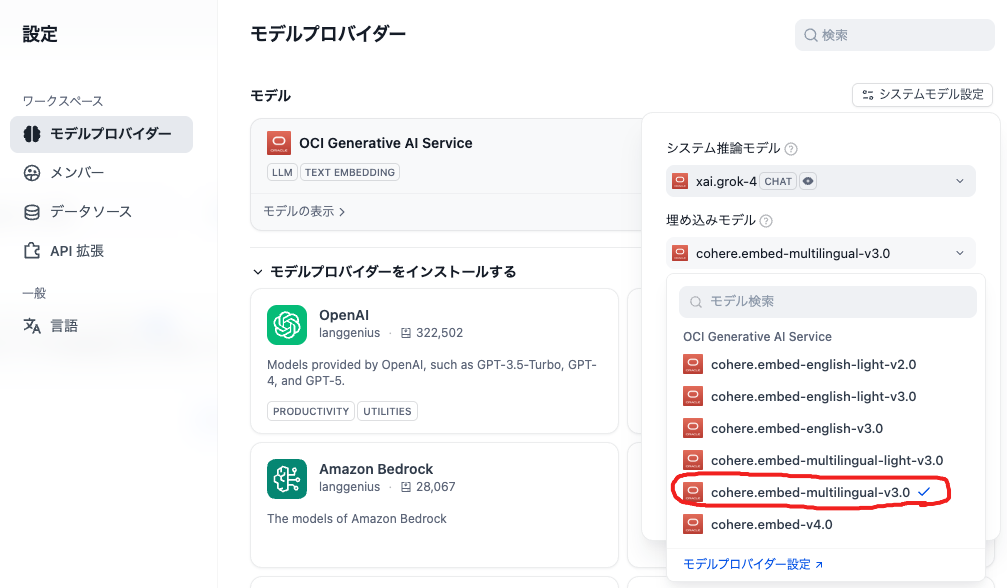Select cohere.embed-english-v3.0
The image size is (1007, 588).
(826, 429)
